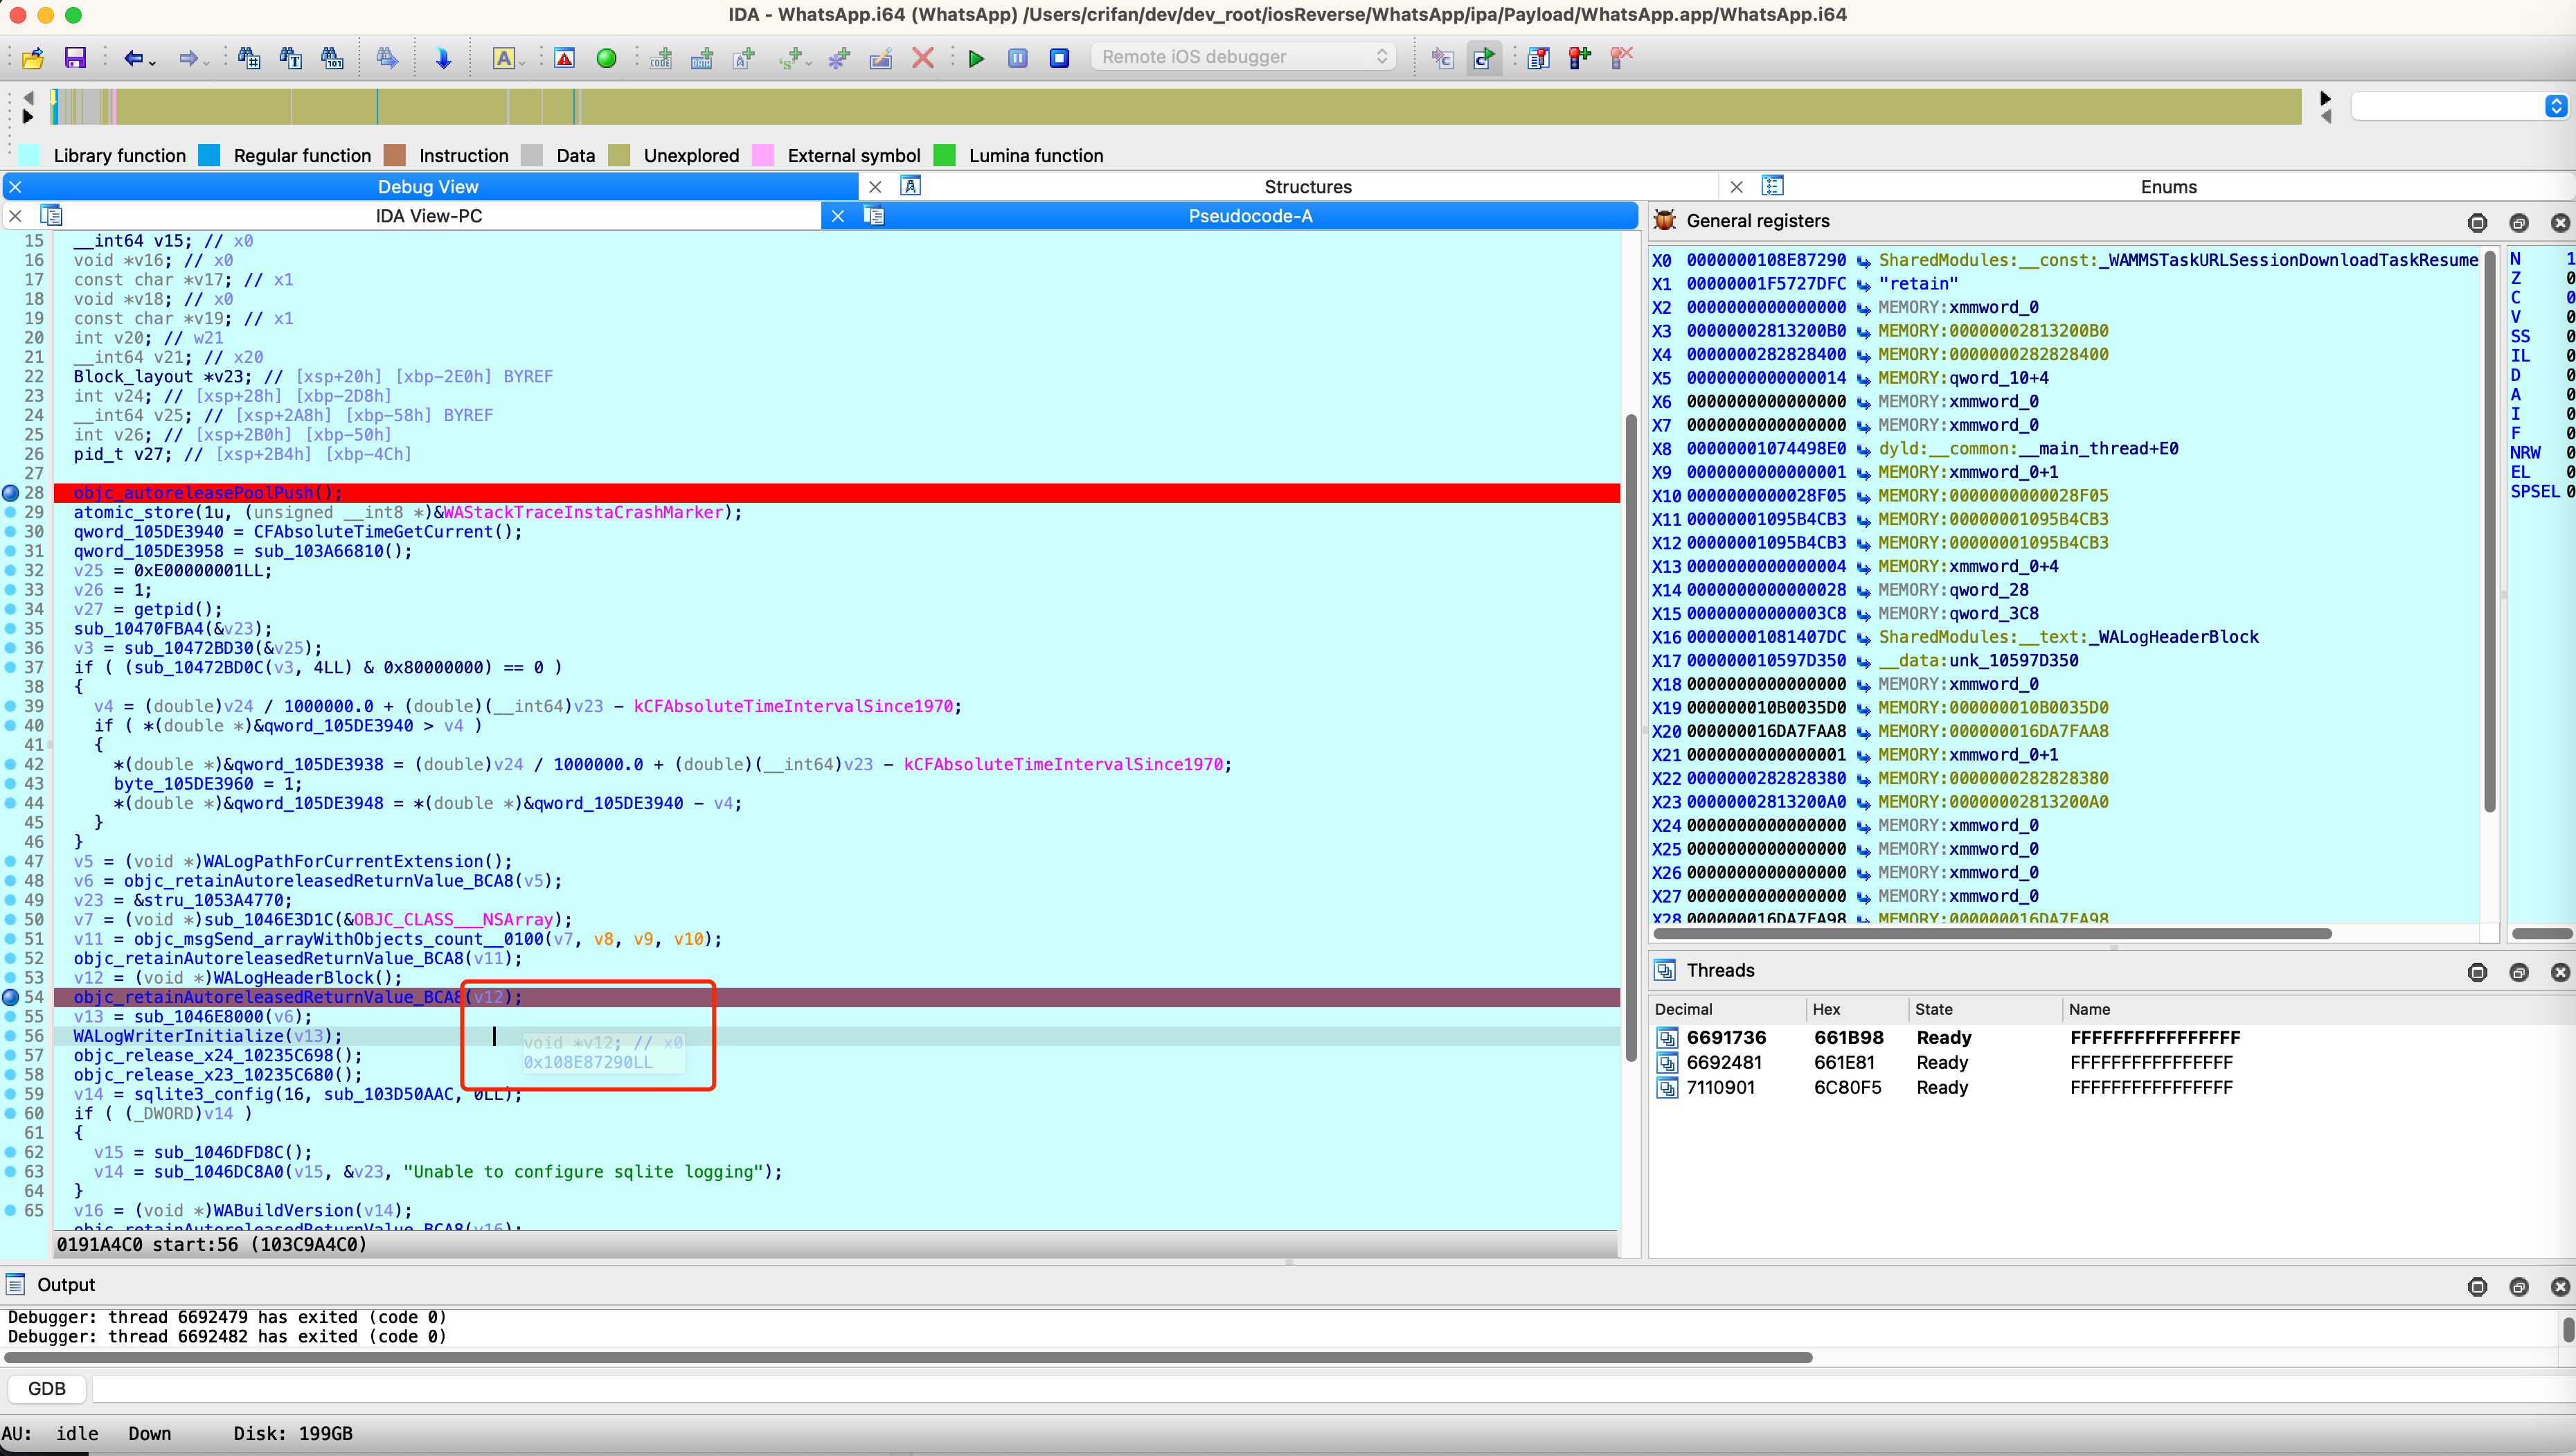Open the breakpoint list icon
Screen dimensions: 2576x1456
[1538, 58]
